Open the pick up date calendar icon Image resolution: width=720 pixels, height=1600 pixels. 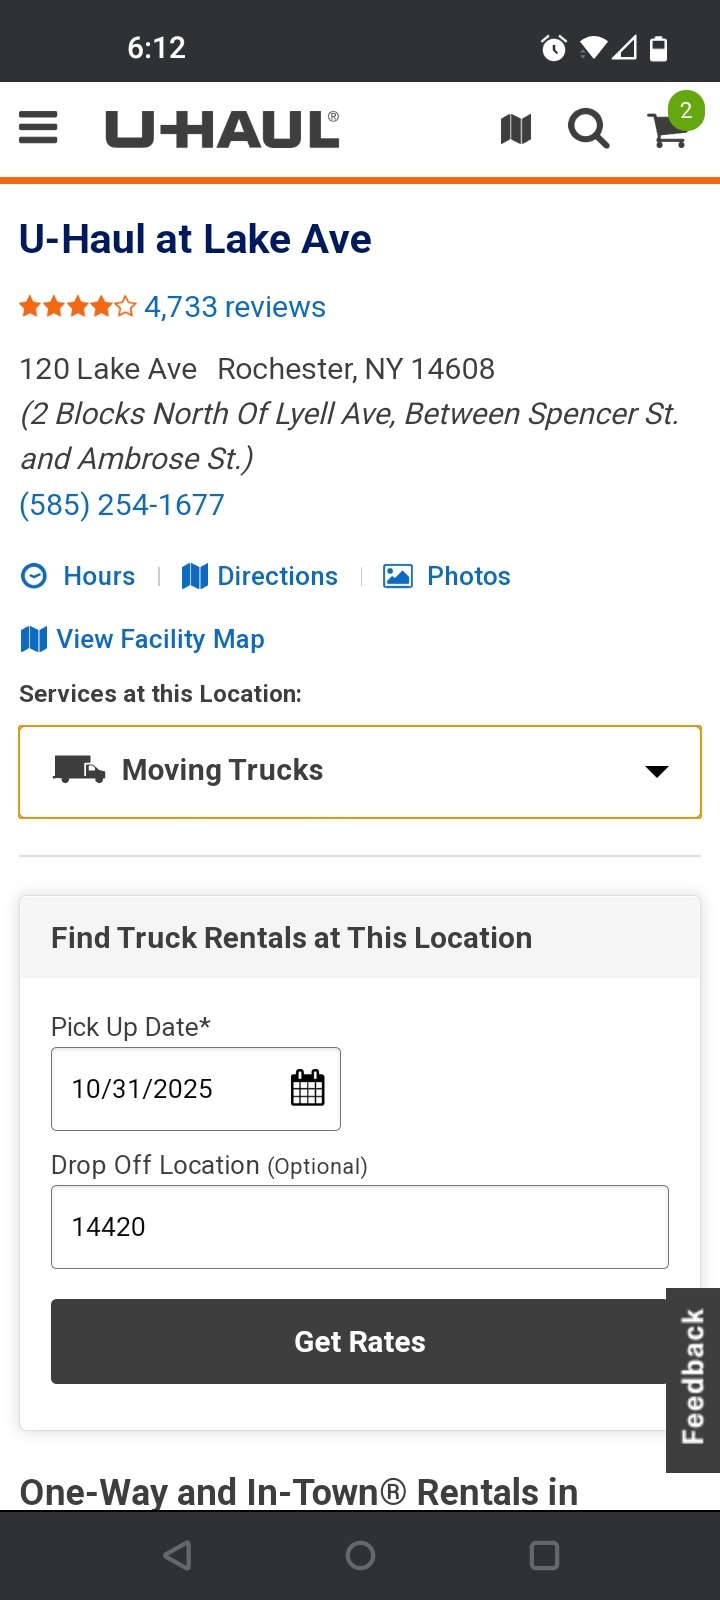point(307,1088)
